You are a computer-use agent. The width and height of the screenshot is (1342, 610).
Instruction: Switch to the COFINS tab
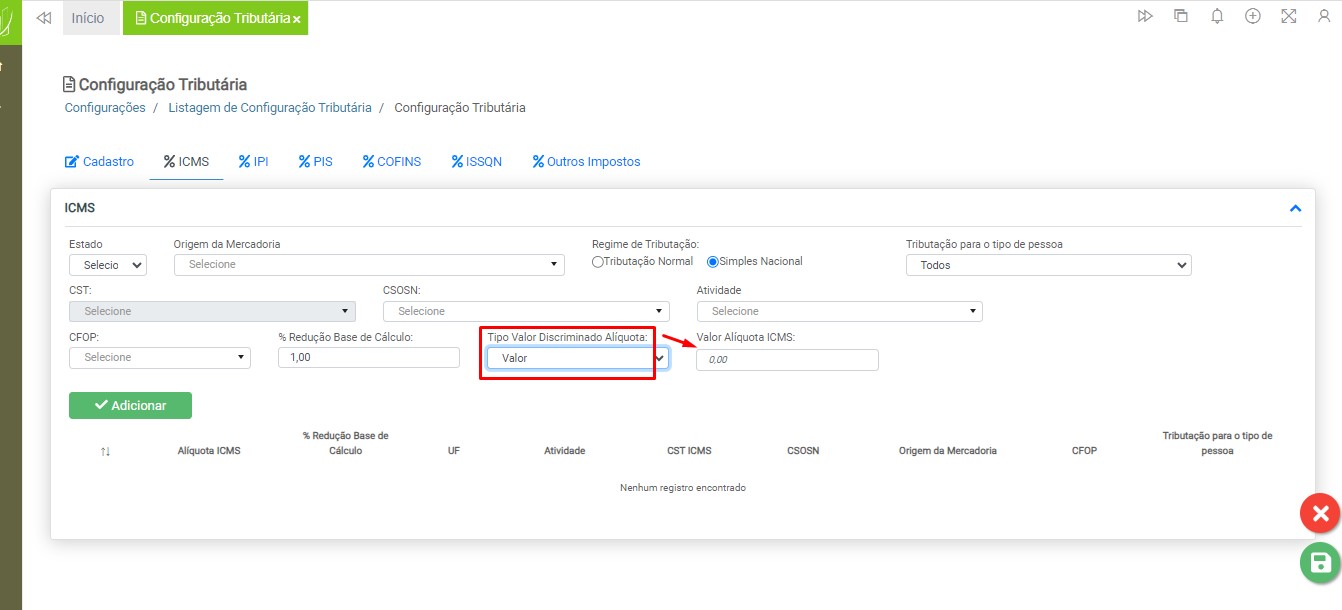click(x=392, y=162)
